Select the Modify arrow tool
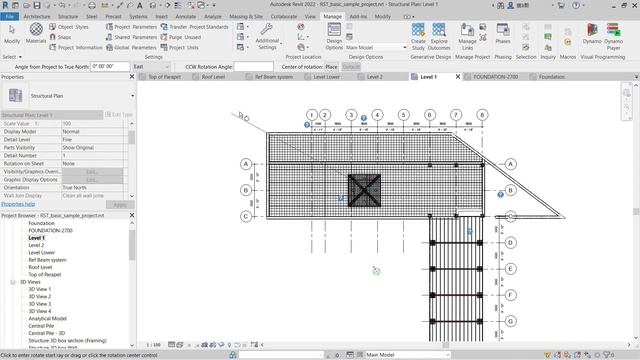640x360 pixels. 12,34
